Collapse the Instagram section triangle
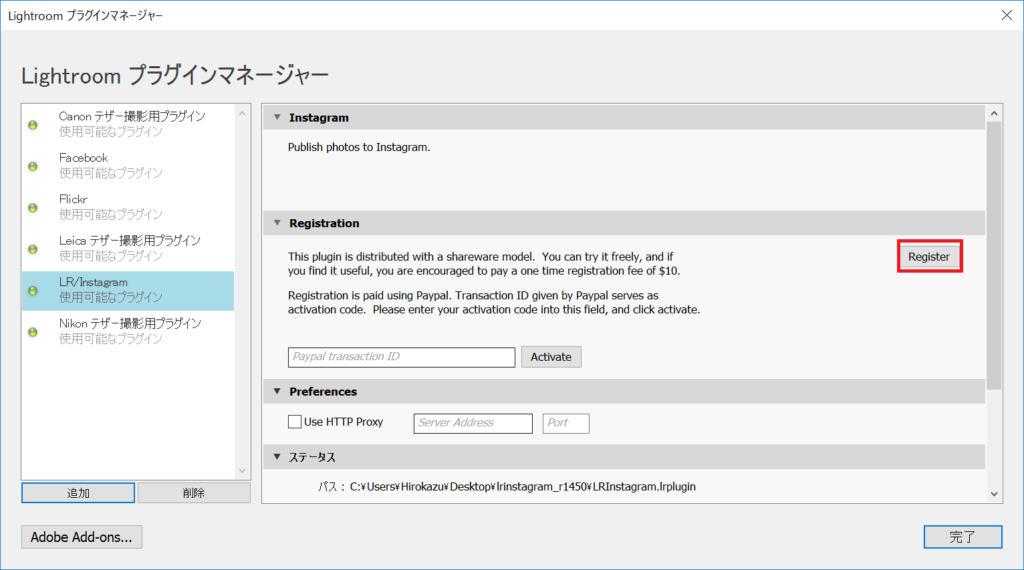 point(277,118)
